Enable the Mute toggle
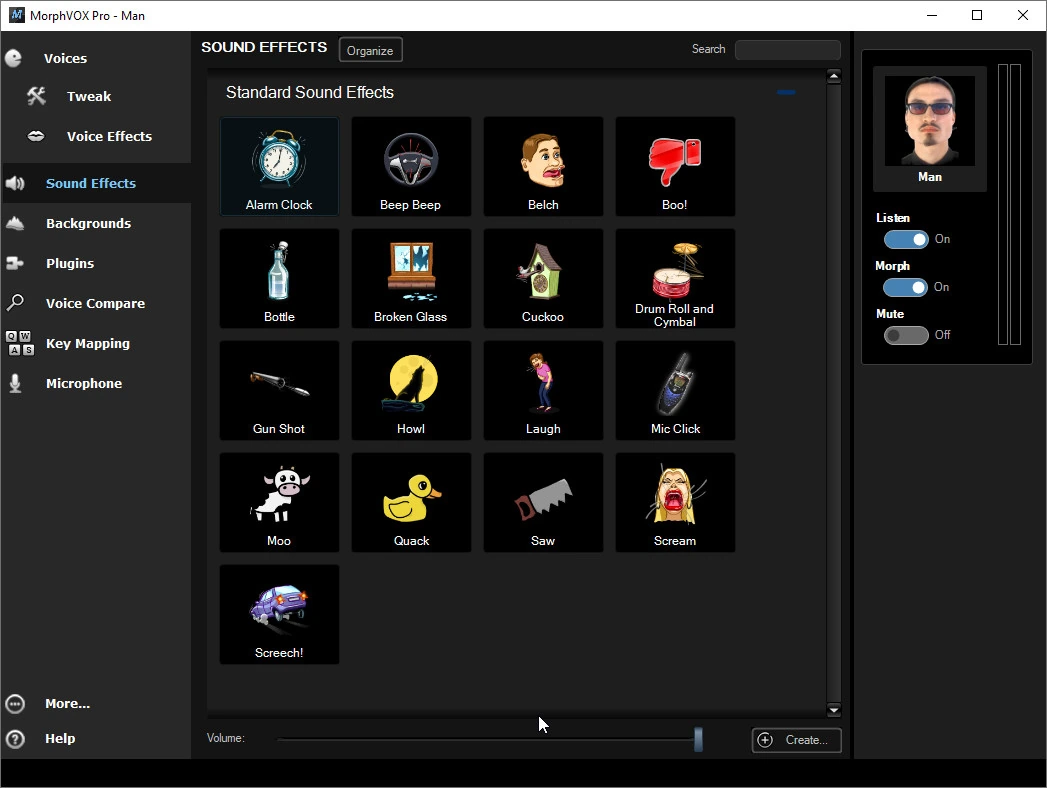Image resolution: width=1047 pixels, height=788 pixels. click(906, 335)
